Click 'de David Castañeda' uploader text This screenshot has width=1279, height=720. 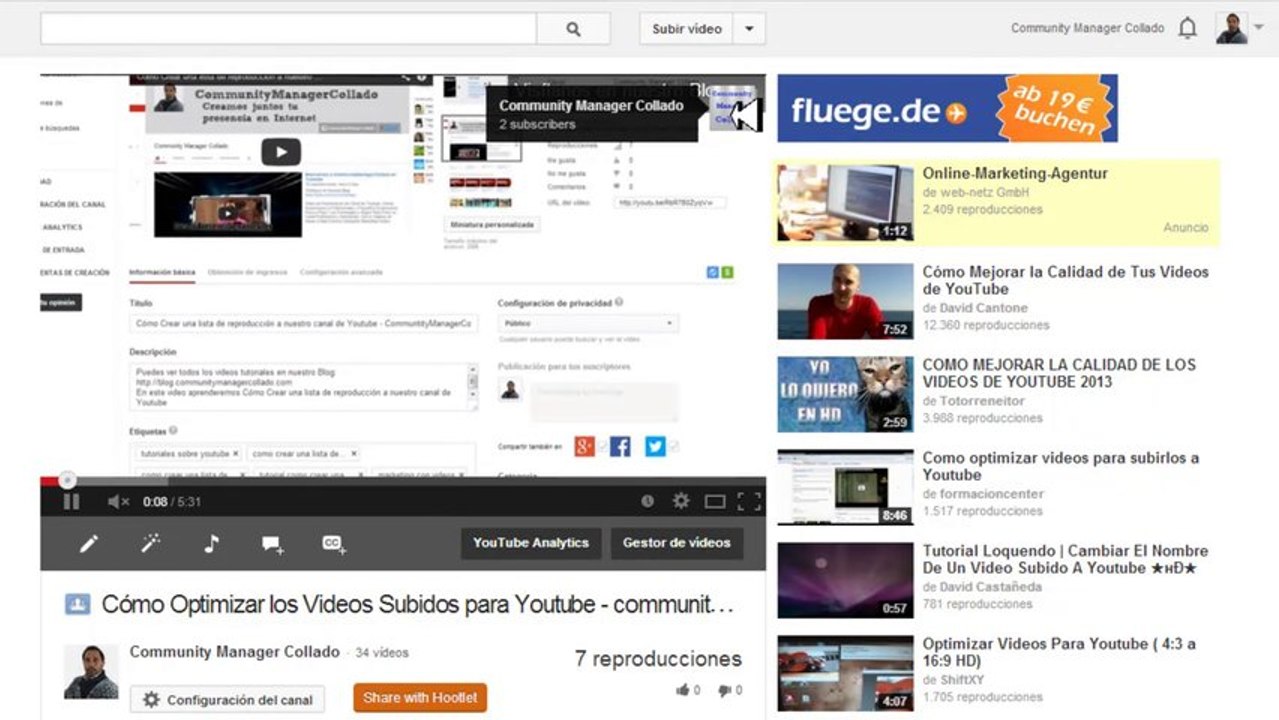[x=982, y=587]
